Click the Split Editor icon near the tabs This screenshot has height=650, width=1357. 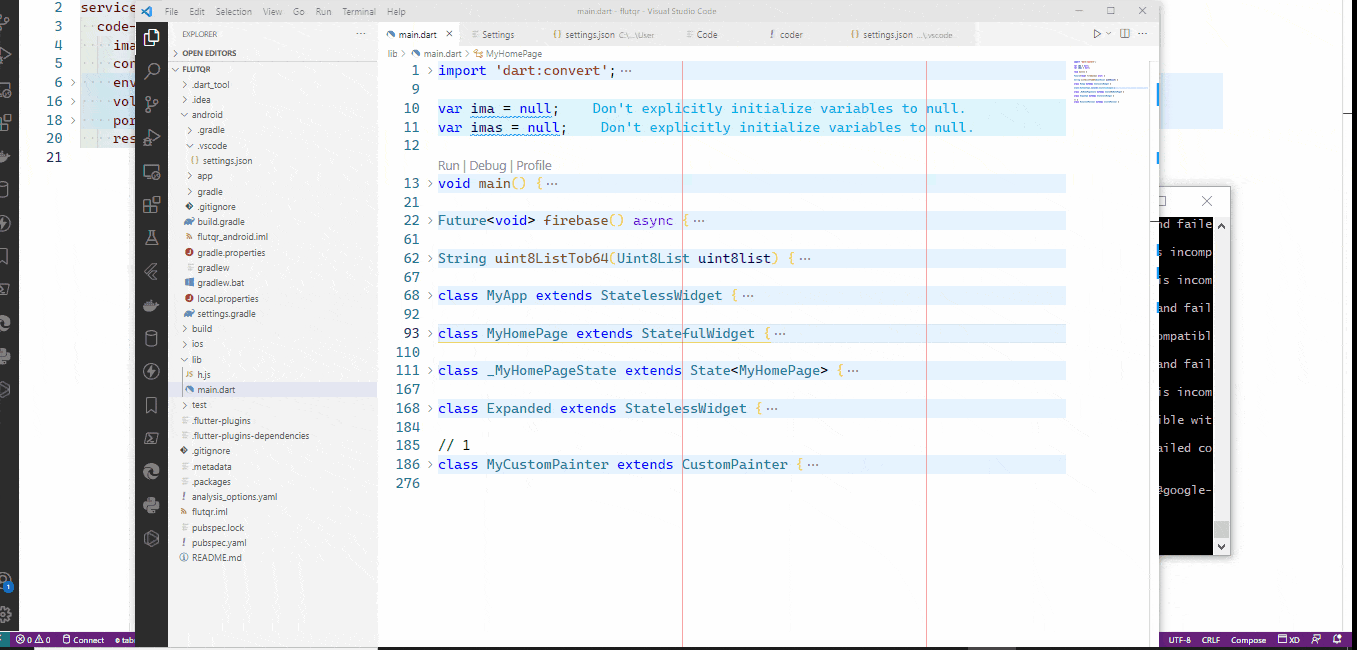click(x=1125, y=33)
